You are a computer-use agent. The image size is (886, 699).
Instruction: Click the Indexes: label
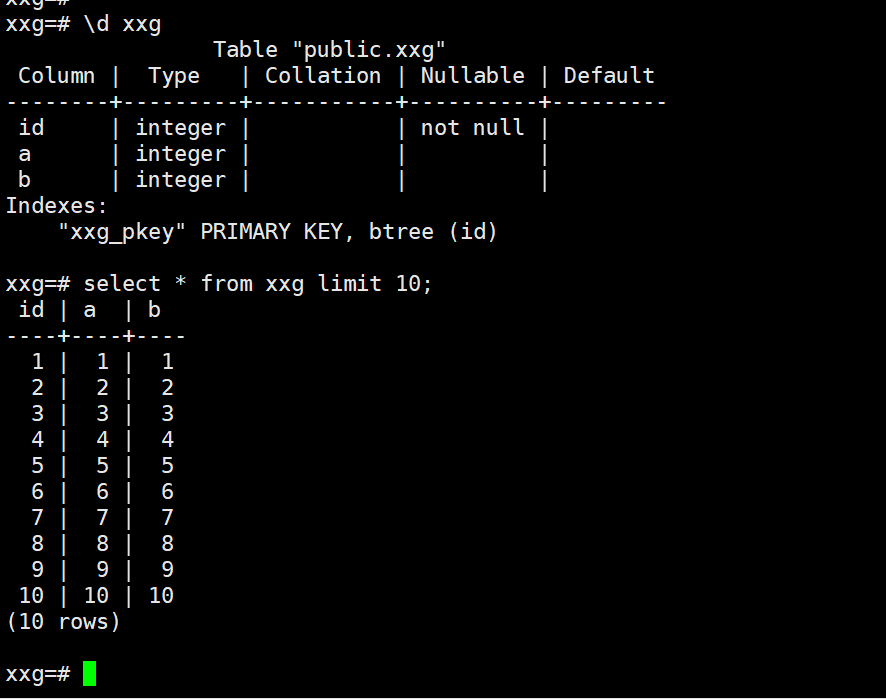pyautogui.click(x=57, y=206)
